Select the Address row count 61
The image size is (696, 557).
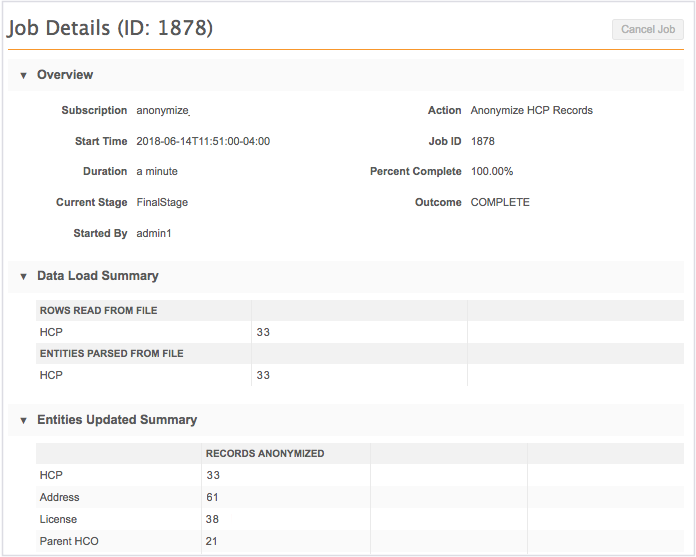click(x=213, y=497)
